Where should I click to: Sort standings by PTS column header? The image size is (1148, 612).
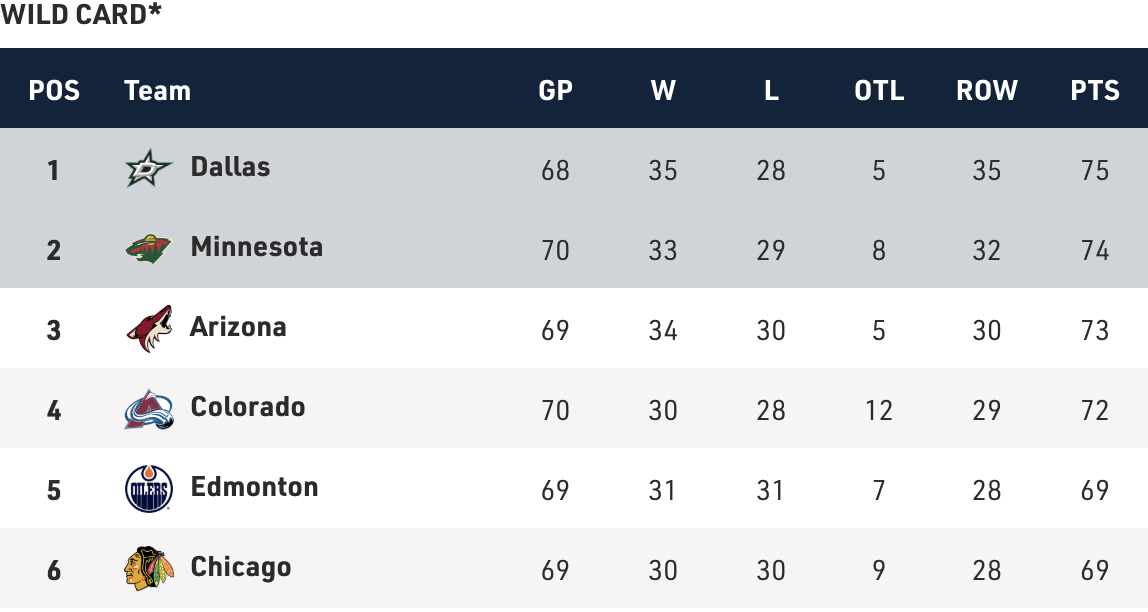pyautogui.click(x=1095, y=91)
